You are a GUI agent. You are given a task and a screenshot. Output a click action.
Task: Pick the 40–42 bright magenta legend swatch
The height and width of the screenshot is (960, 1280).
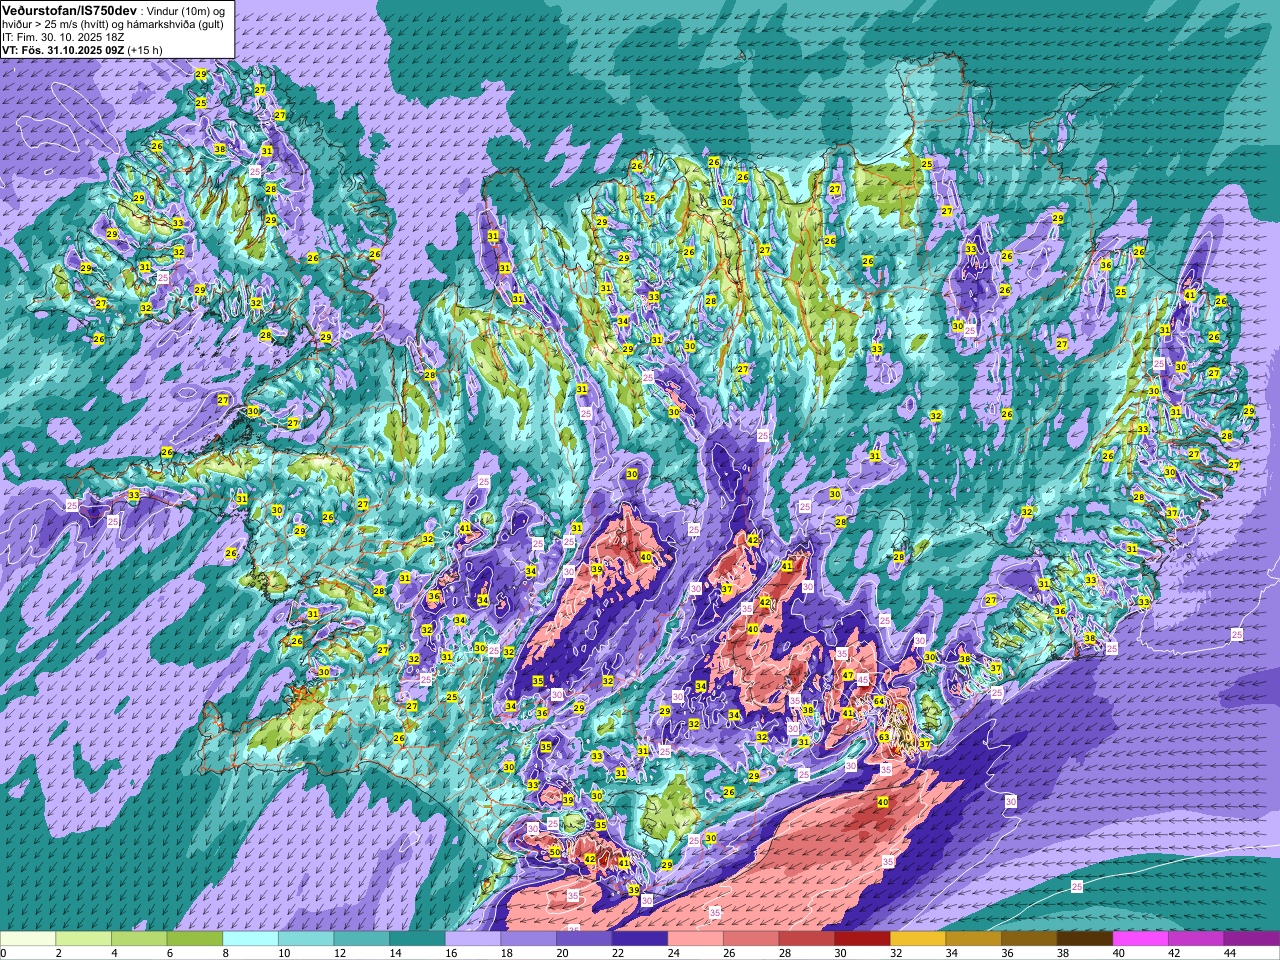pos(1141,939)
